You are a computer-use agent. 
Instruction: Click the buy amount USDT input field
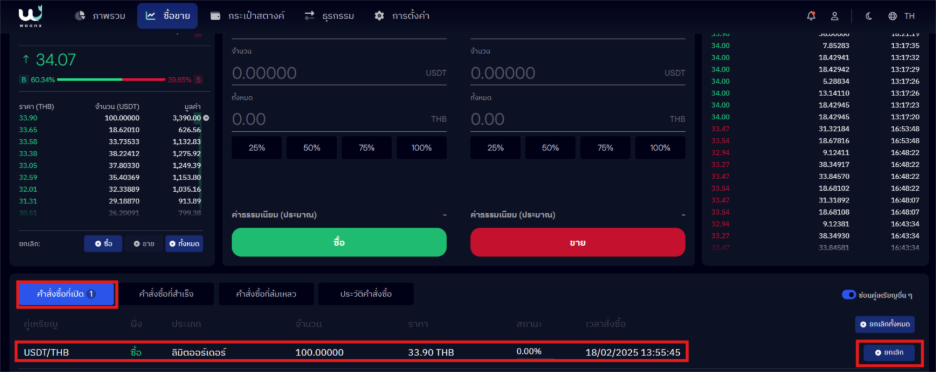click(339, 73)
